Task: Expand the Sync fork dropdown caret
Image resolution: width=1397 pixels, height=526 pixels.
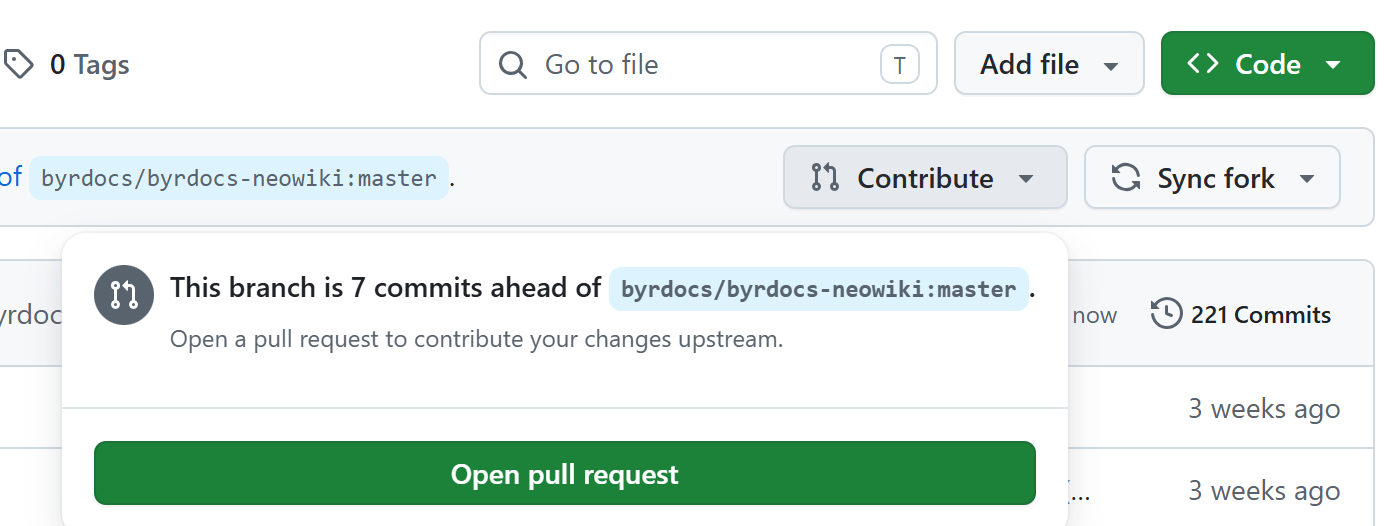Action: tap(1306, 179)
